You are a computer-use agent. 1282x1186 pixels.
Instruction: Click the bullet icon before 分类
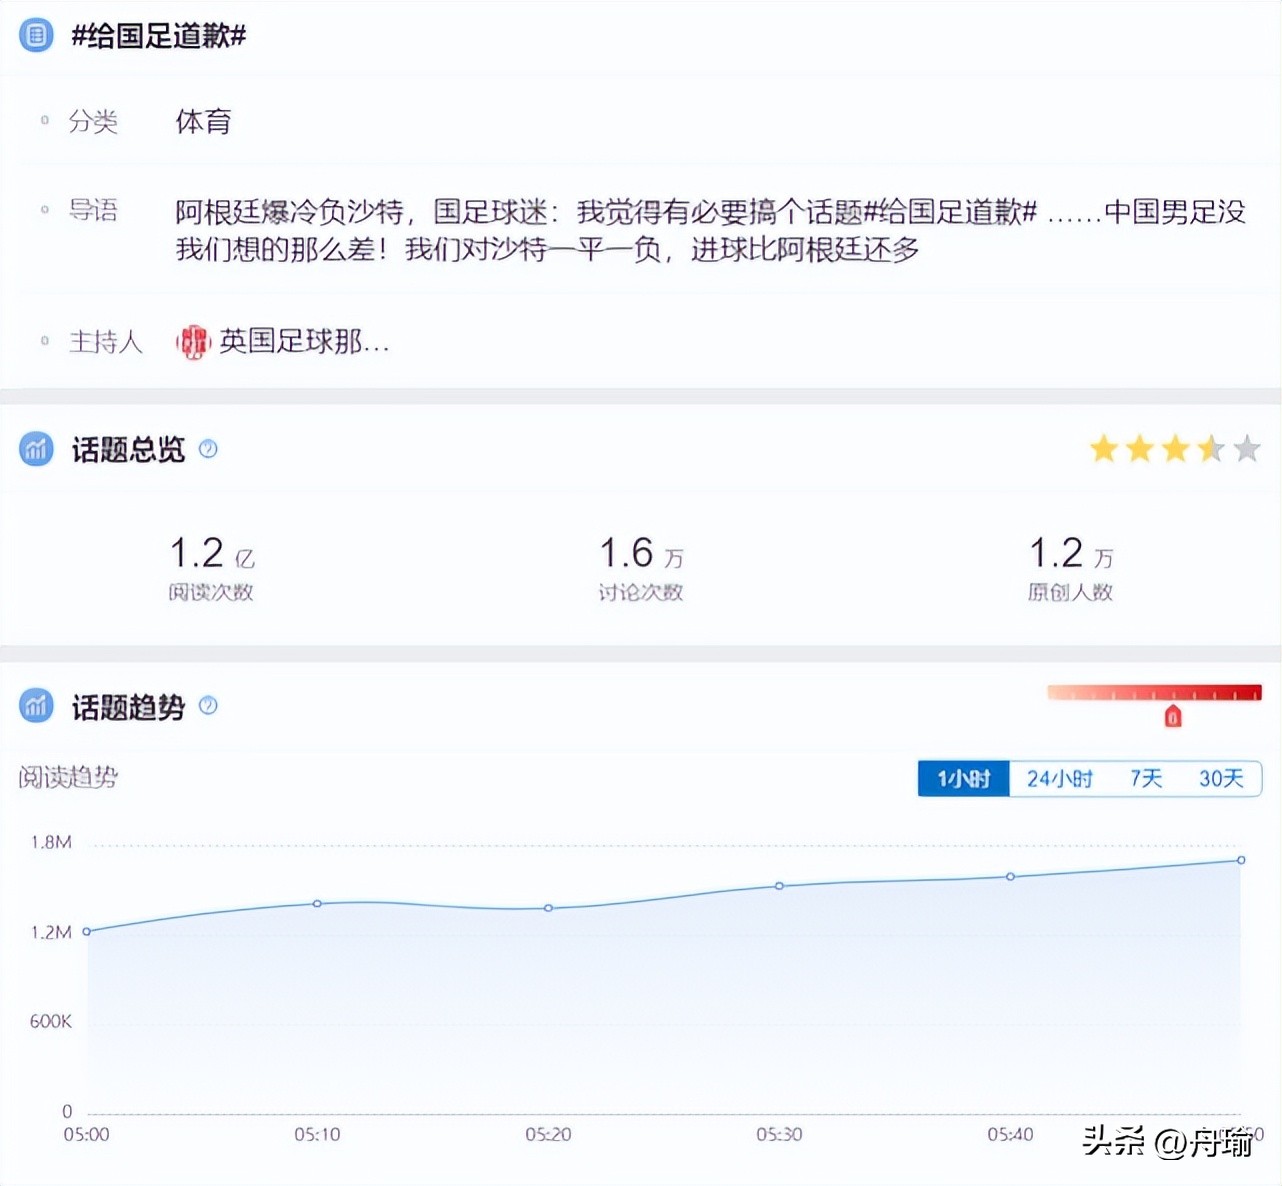click(44, 120)
